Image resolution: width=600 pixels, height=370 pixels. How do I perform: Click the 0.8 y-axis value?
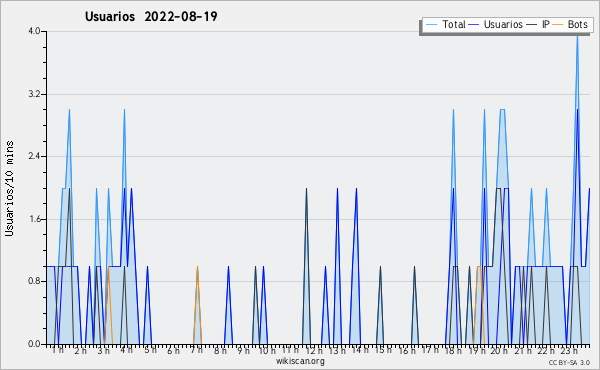(35, 282)
